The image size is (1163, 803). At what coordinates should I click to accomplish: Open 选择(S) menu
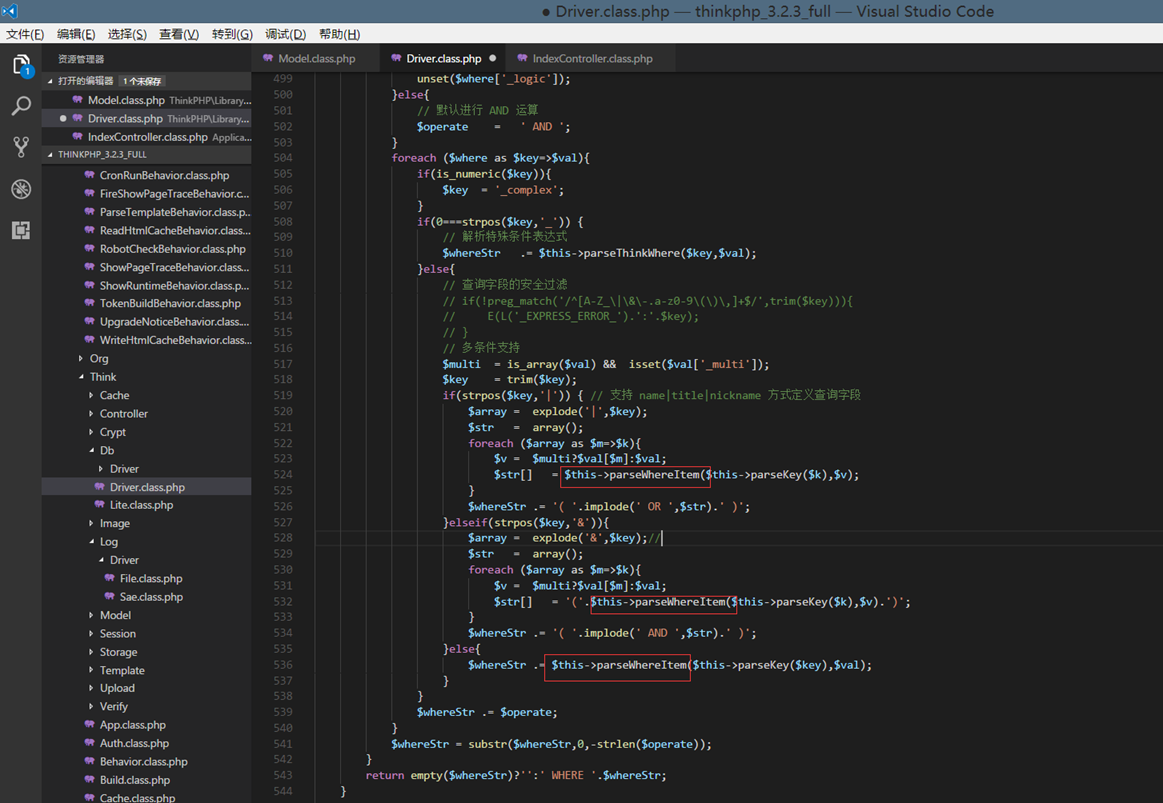[127, 34]
